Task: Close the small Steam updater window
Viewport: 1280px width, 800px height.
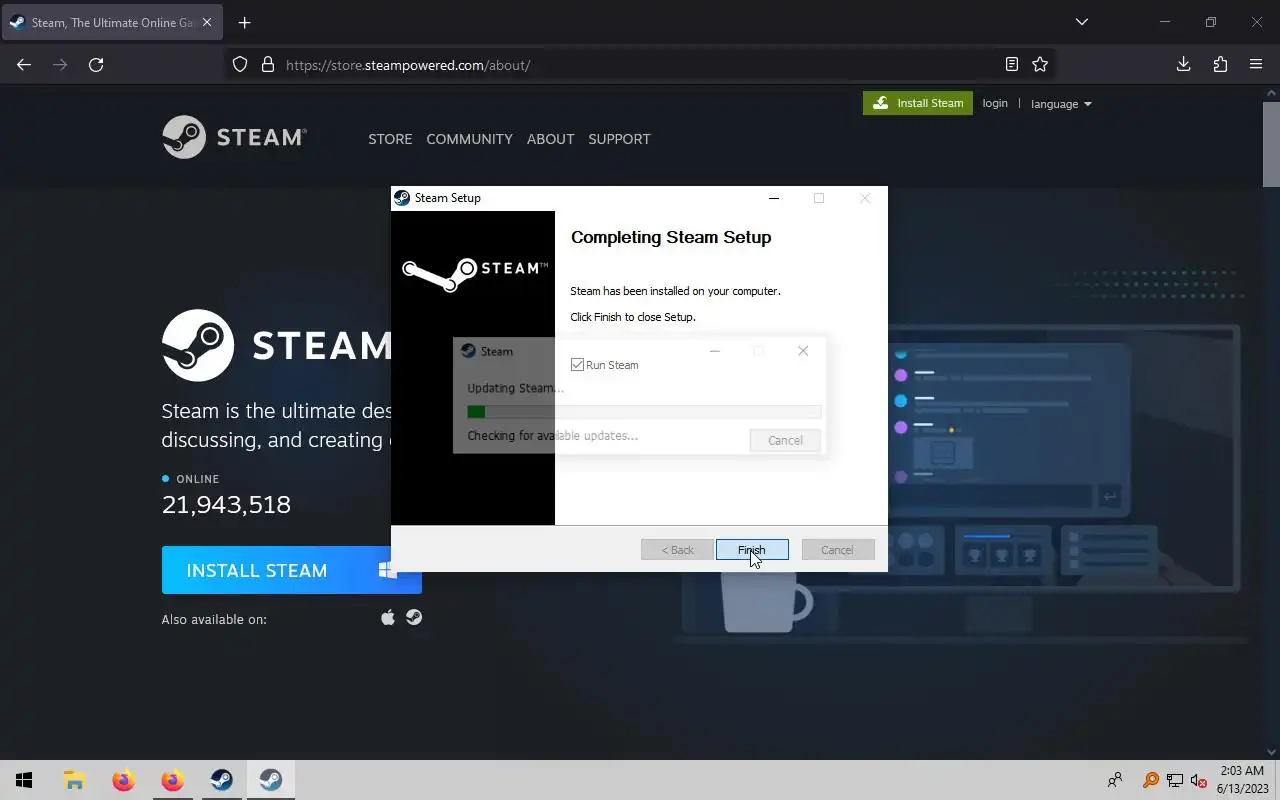Action: pyautogui.click(x=803, y=351)
